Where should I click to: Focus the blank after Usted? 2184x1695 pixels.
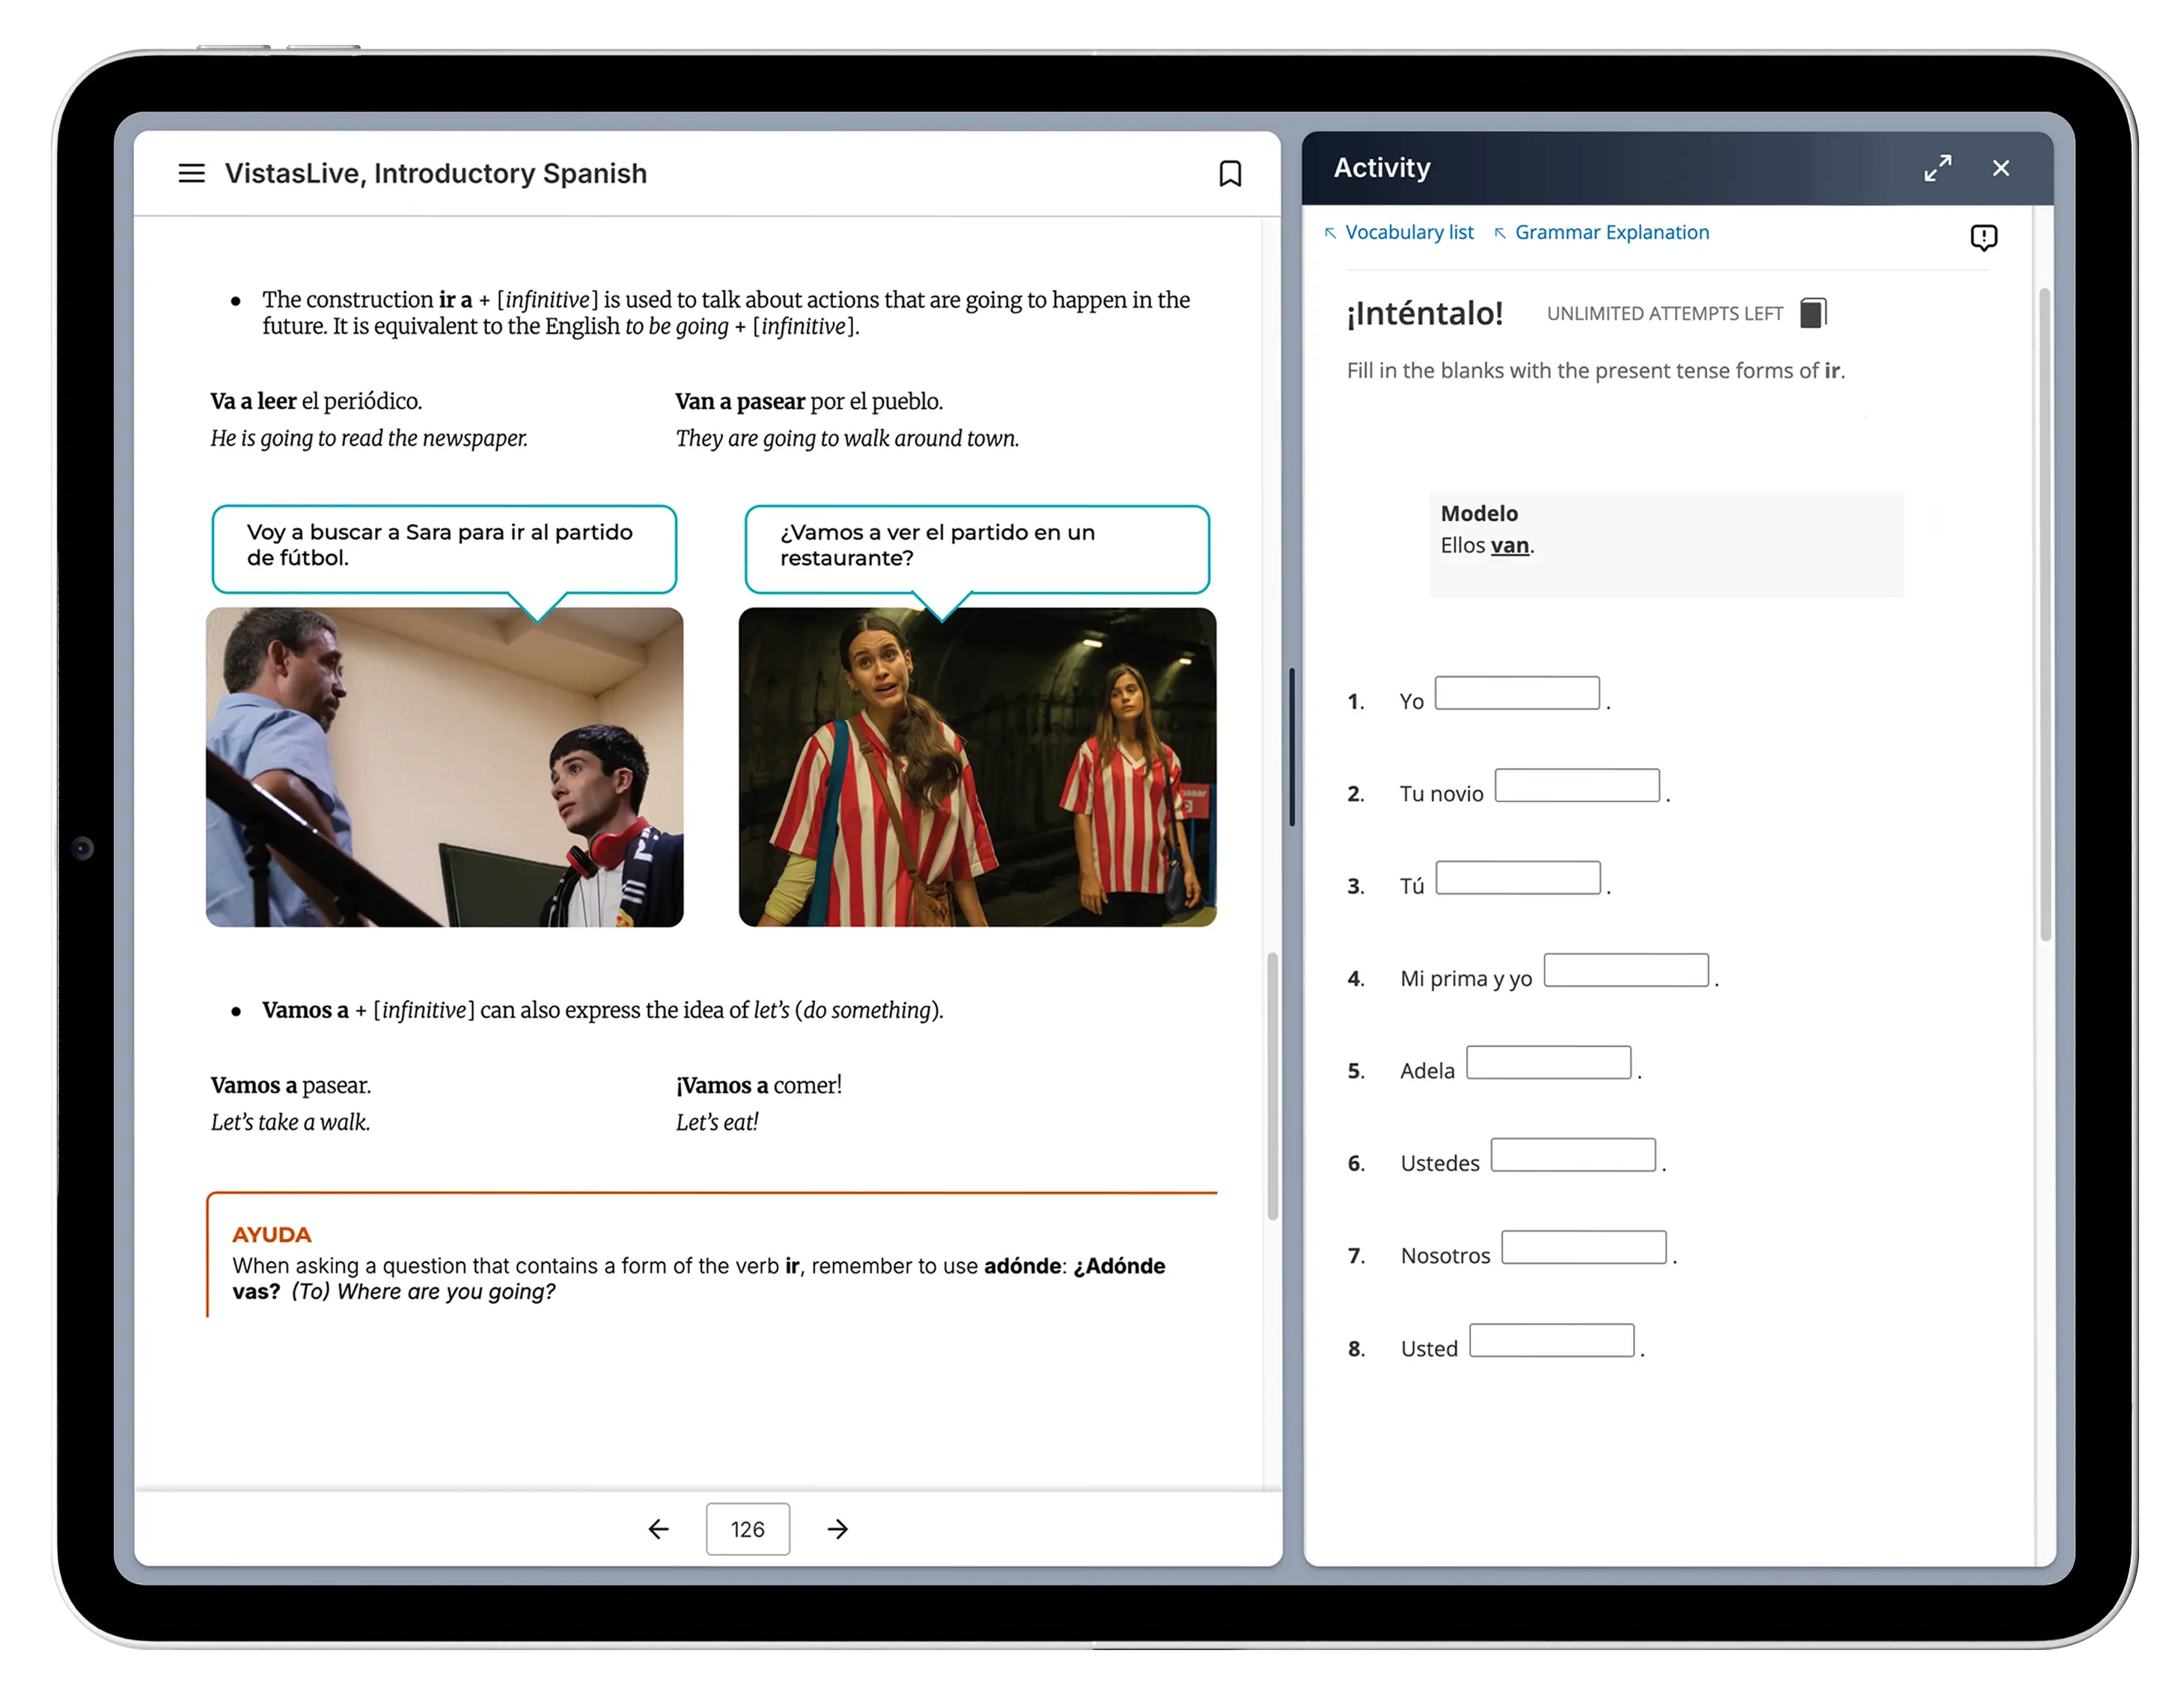point(1552,1340)
